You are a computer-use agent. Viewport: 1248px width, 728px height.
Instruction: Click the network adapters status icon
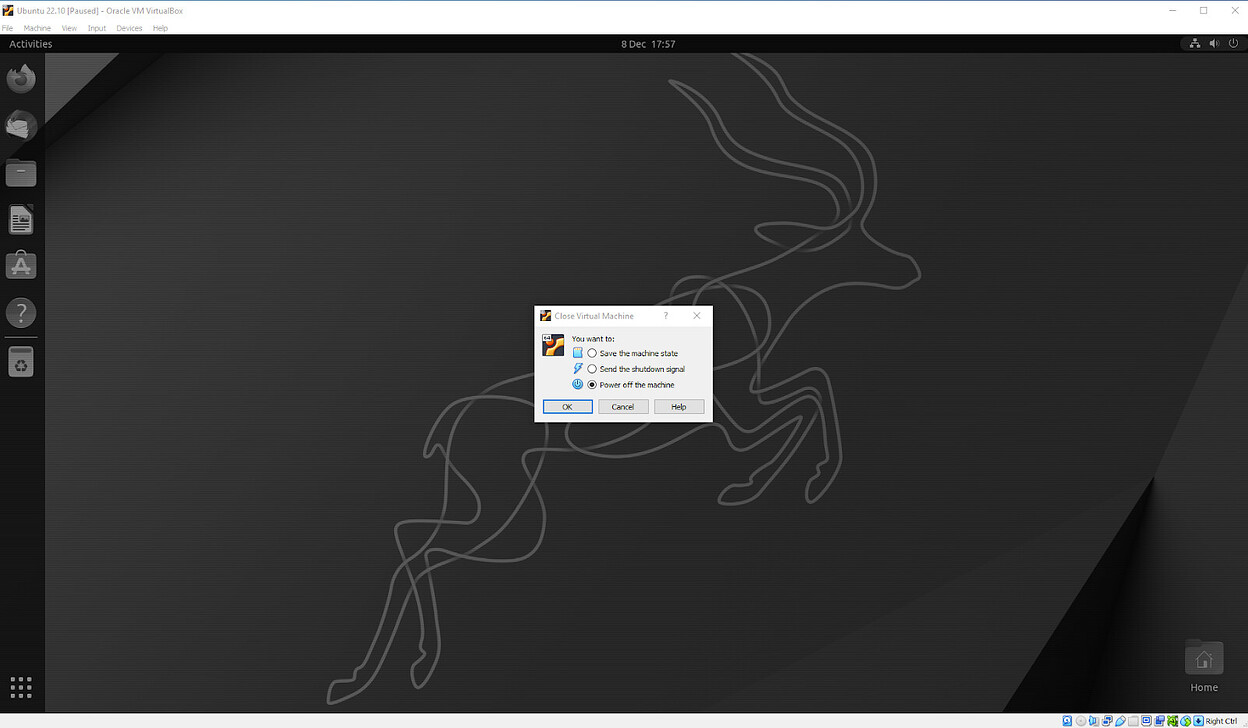pos(1106,720)
